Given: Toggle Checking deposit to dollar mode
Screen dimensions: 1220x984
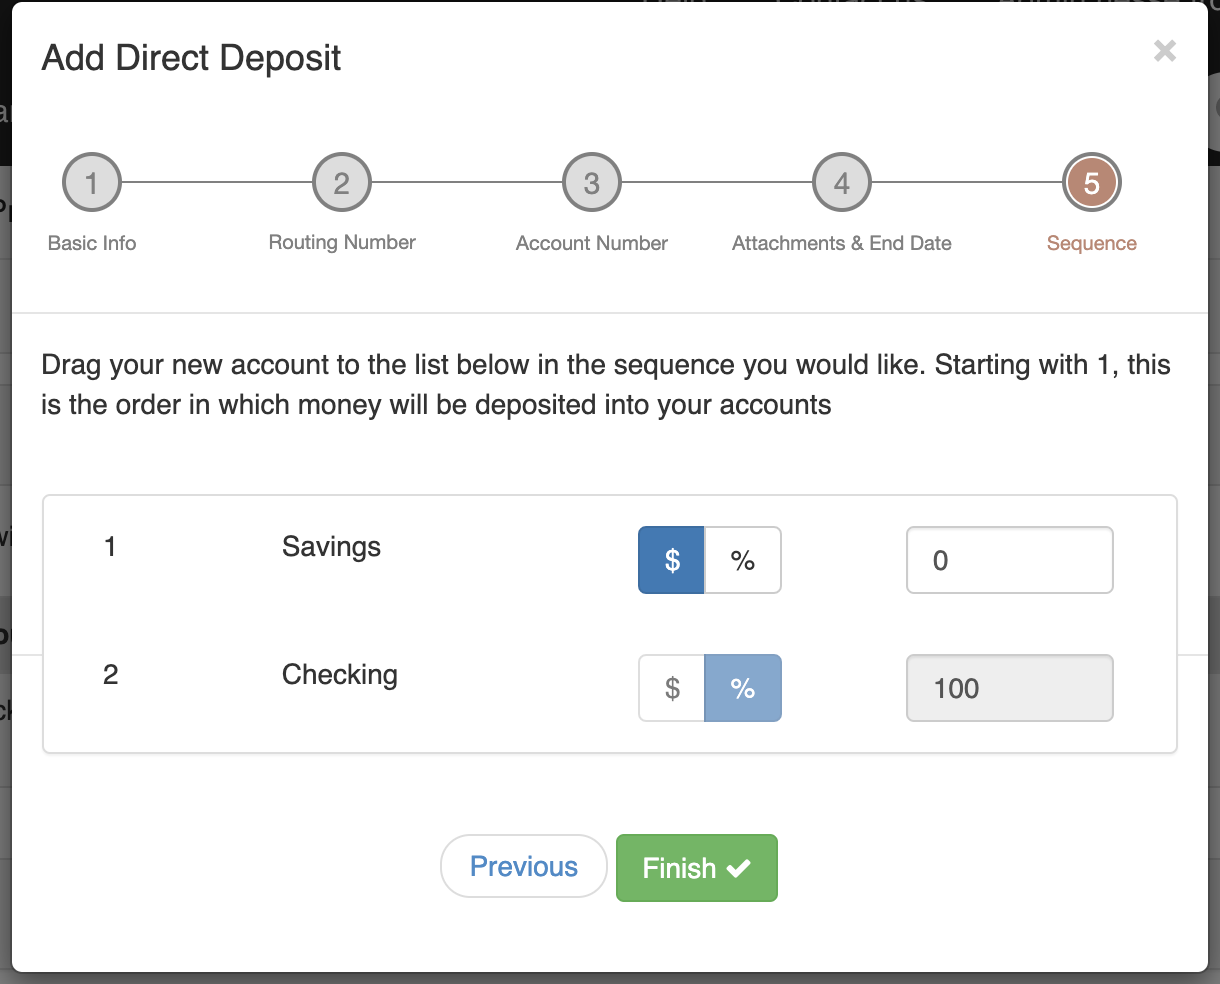Looking at the screenshot, I should click(671, 688).
